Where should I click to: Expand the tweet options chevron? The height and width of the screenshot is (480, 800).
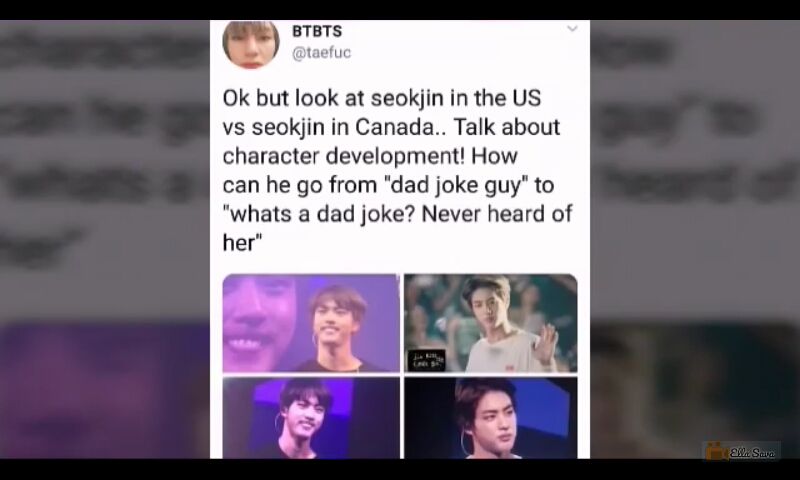pyautogui.click(x=572, y=29)
